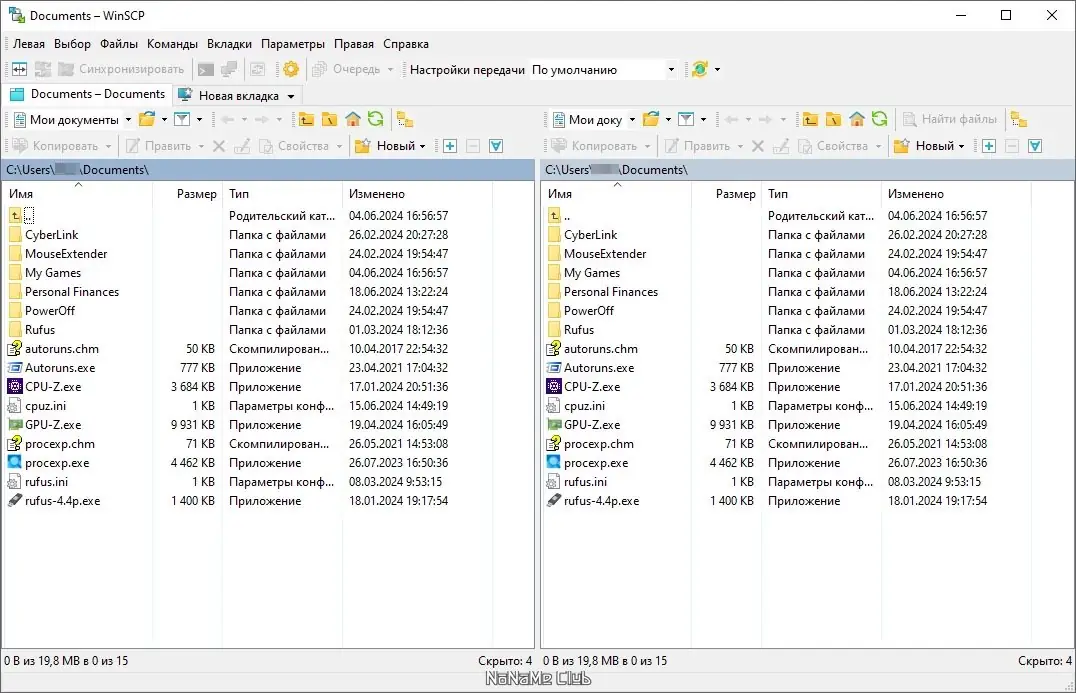Screen dimensions: 1076x693
Task: Click the filter funnel icon in left panel
Action: click(182, 119)
